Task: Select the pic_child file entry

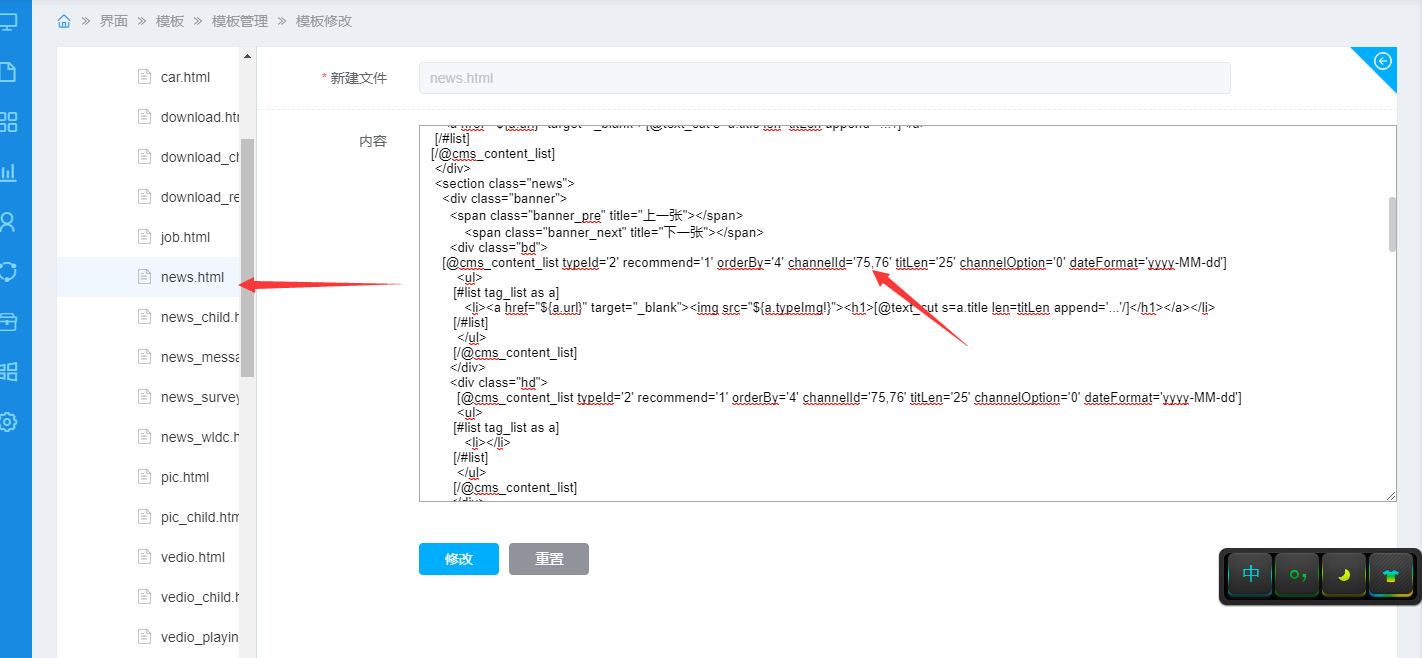Action: 200,517
